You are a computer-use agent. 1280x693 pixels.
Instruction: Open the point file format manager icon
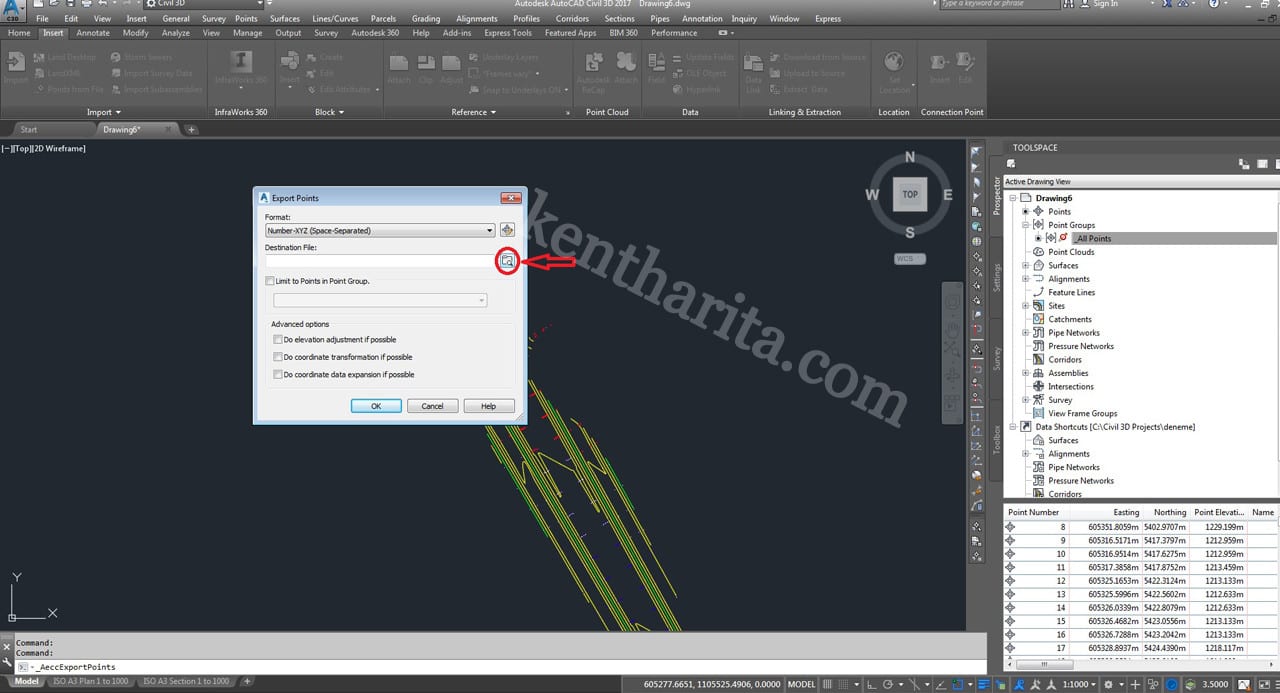tap(507, 231)
